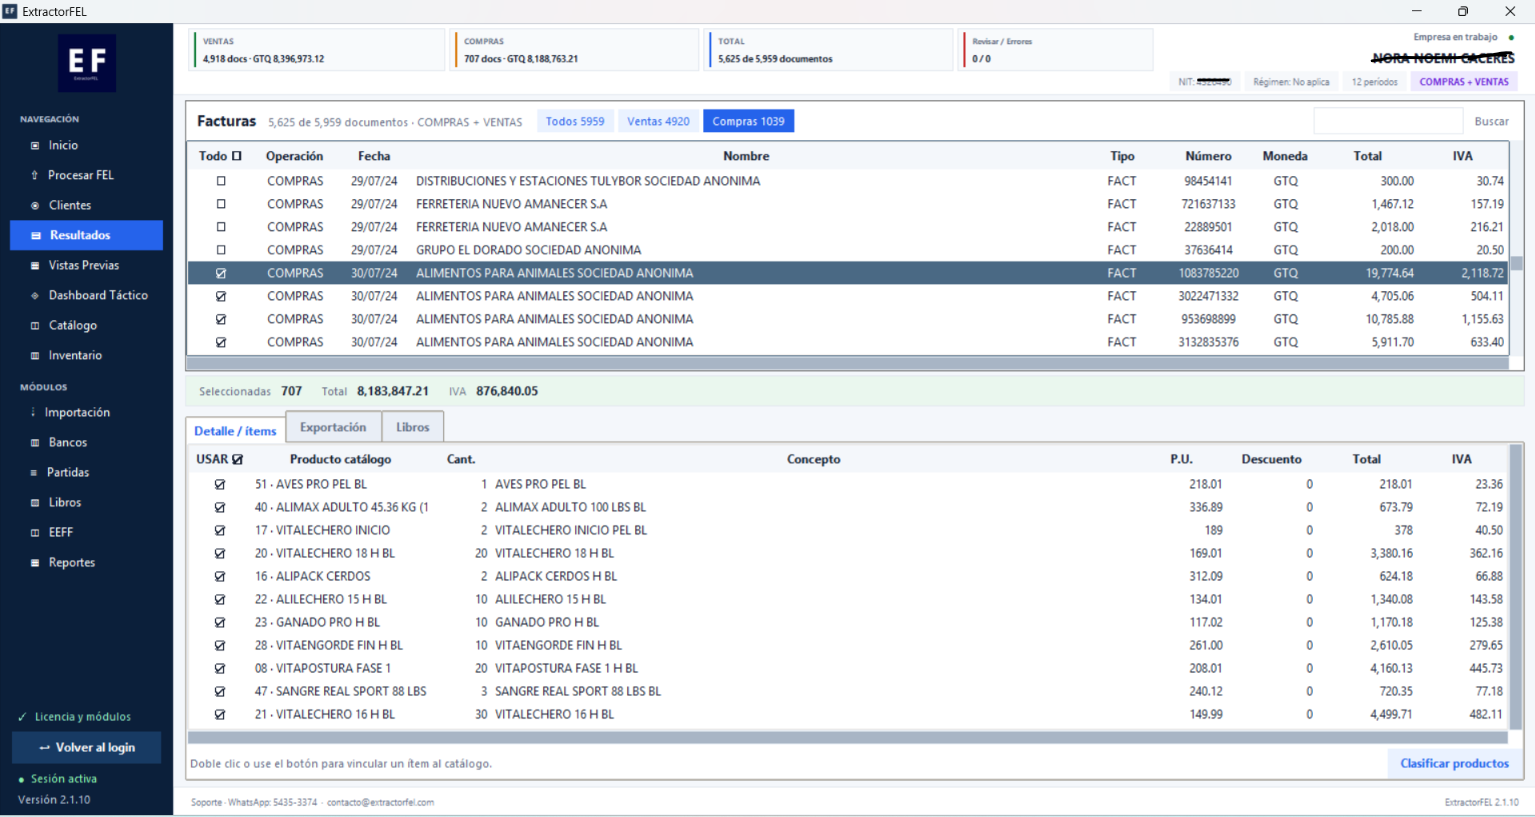Image resolution: width=1535 pixels, height=817 pixels.
Task: Show all documents with Todos 5959
Action: click(x=575, y=121)
